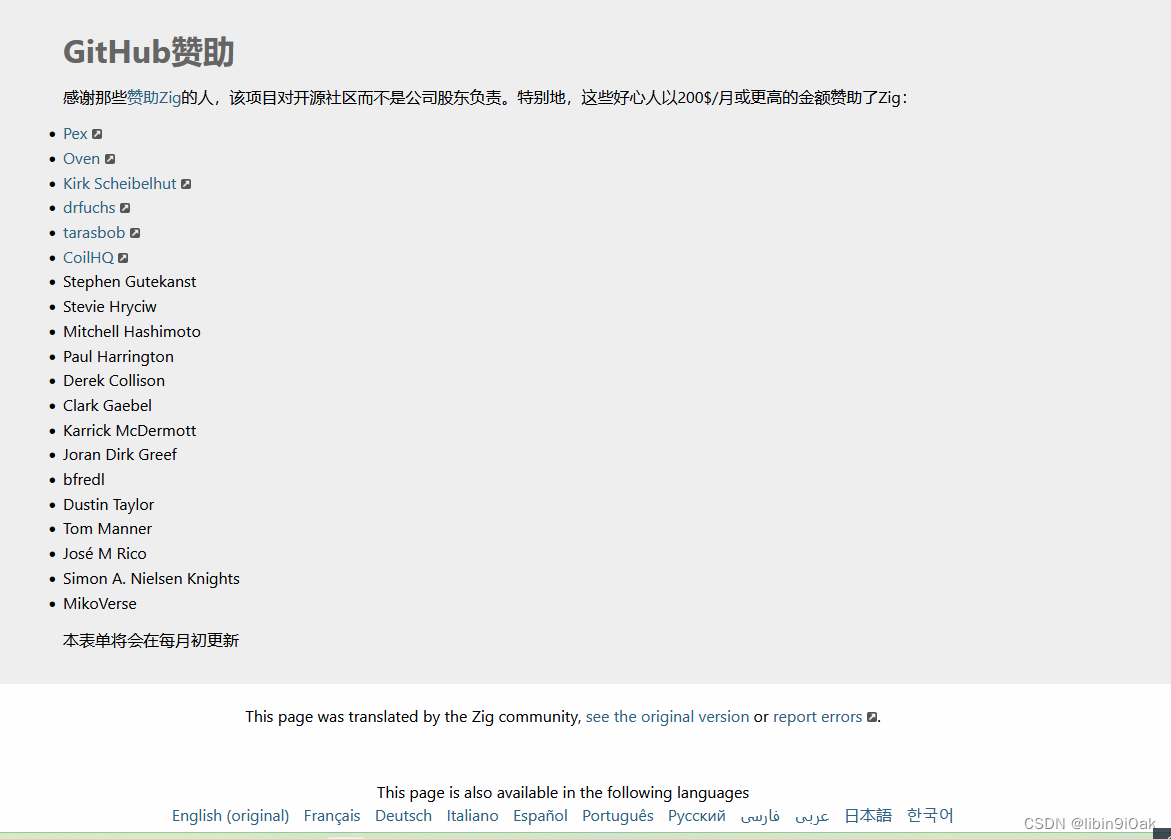The height and width of the screenshot is (839, 1171).
Task: Click the external link icon beside tarasbob
Action: click(135, 232)
